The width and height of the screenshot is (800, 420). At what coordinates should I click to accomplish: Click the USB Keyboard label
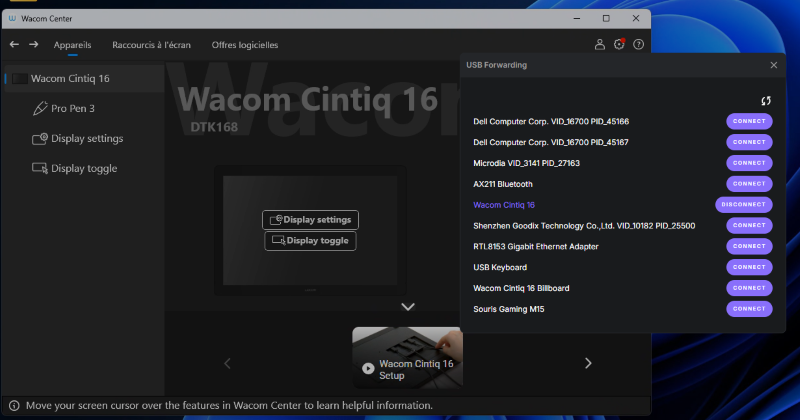500,267
